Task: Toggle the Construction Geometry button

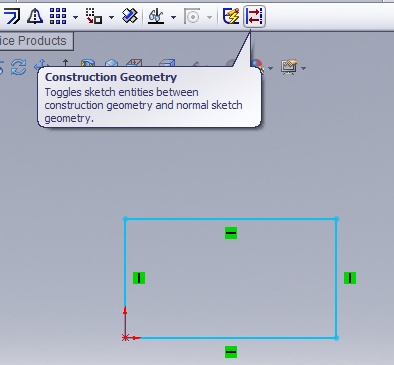Action: click(254, 16)
